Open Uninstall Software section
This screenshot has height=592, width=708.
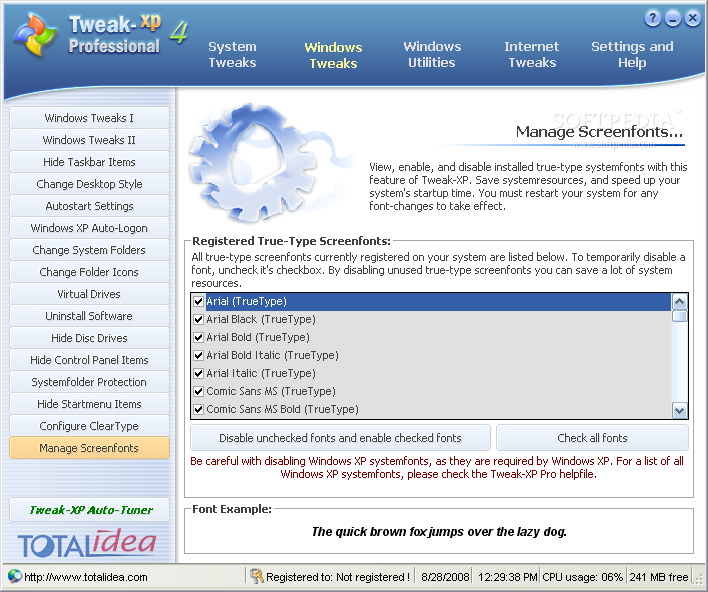click(x=89, y=316)
